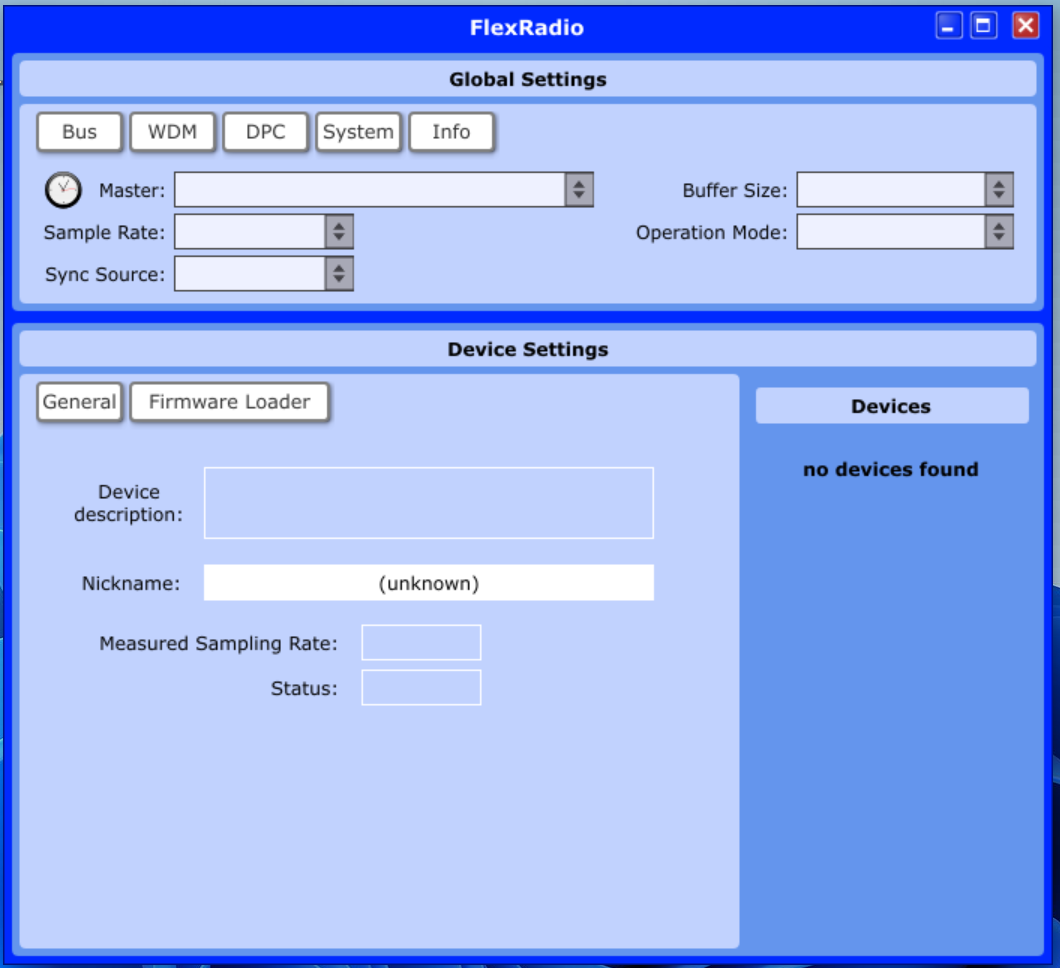Click the clock icon beside Master
1060x968 pixels.
pyautogui.click(x=63, y=190)
